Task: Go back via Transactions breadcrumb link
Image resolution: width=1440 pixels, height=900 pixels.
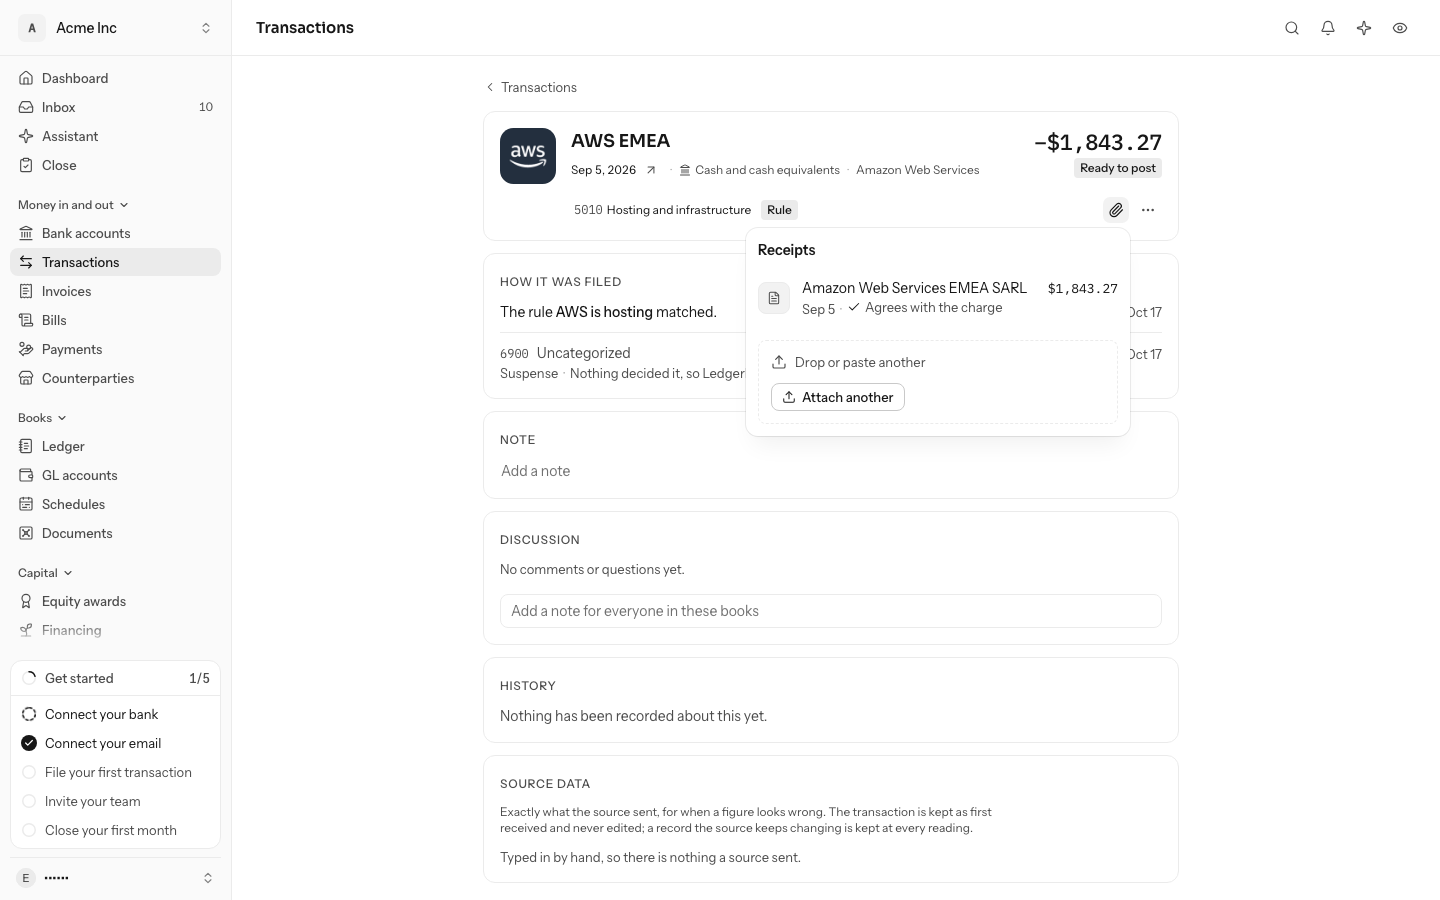Action: (531, 87)
